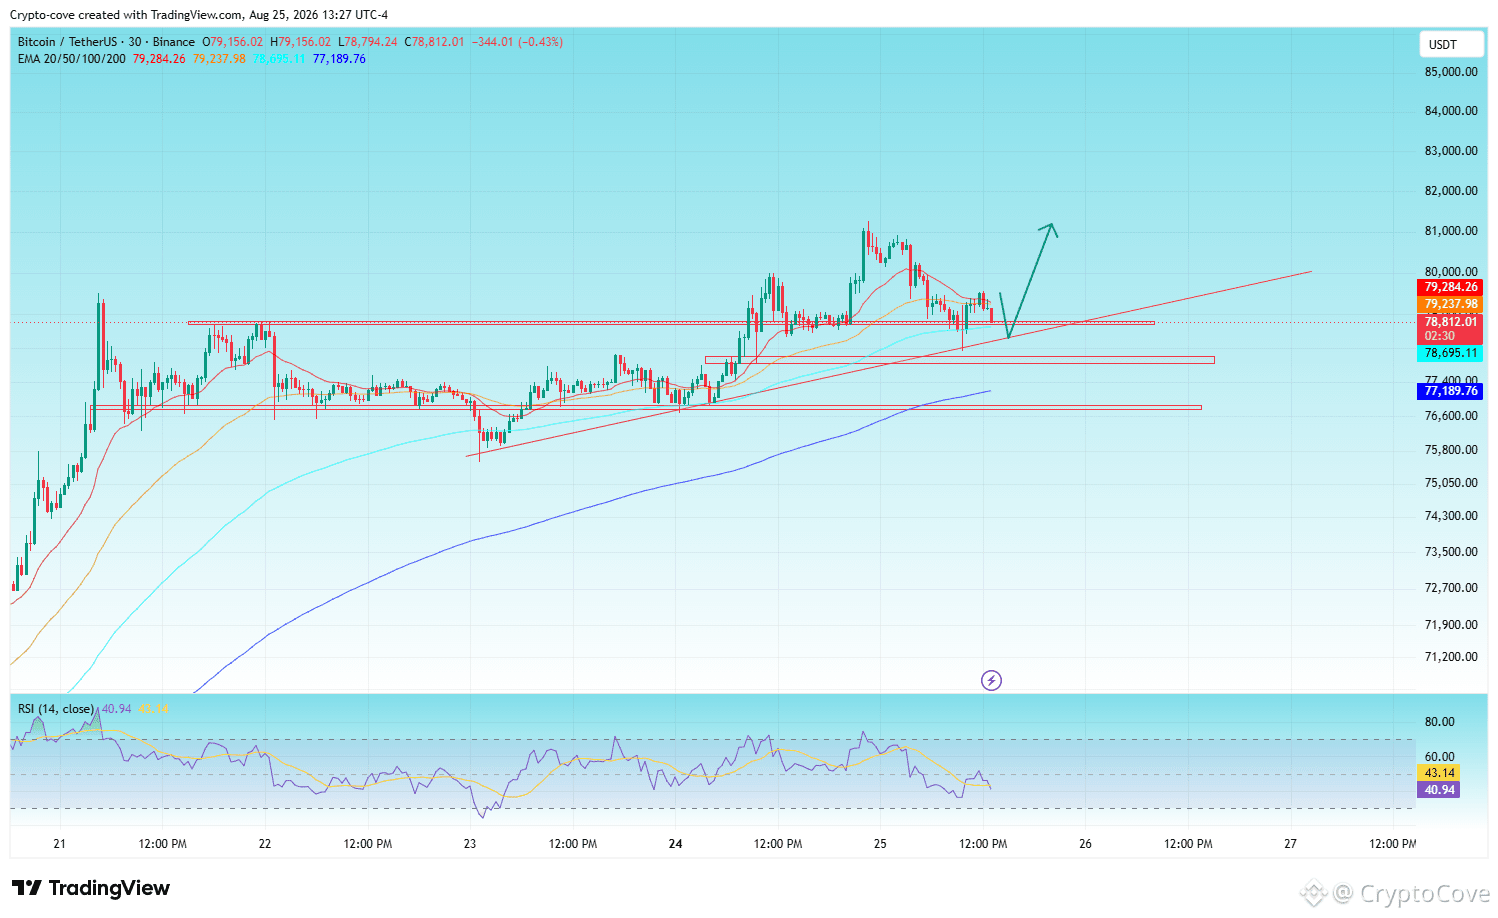Click the 74,300.00 price axis label
The width and height of the screenshot is (1498, 918).
[1451, 516]
